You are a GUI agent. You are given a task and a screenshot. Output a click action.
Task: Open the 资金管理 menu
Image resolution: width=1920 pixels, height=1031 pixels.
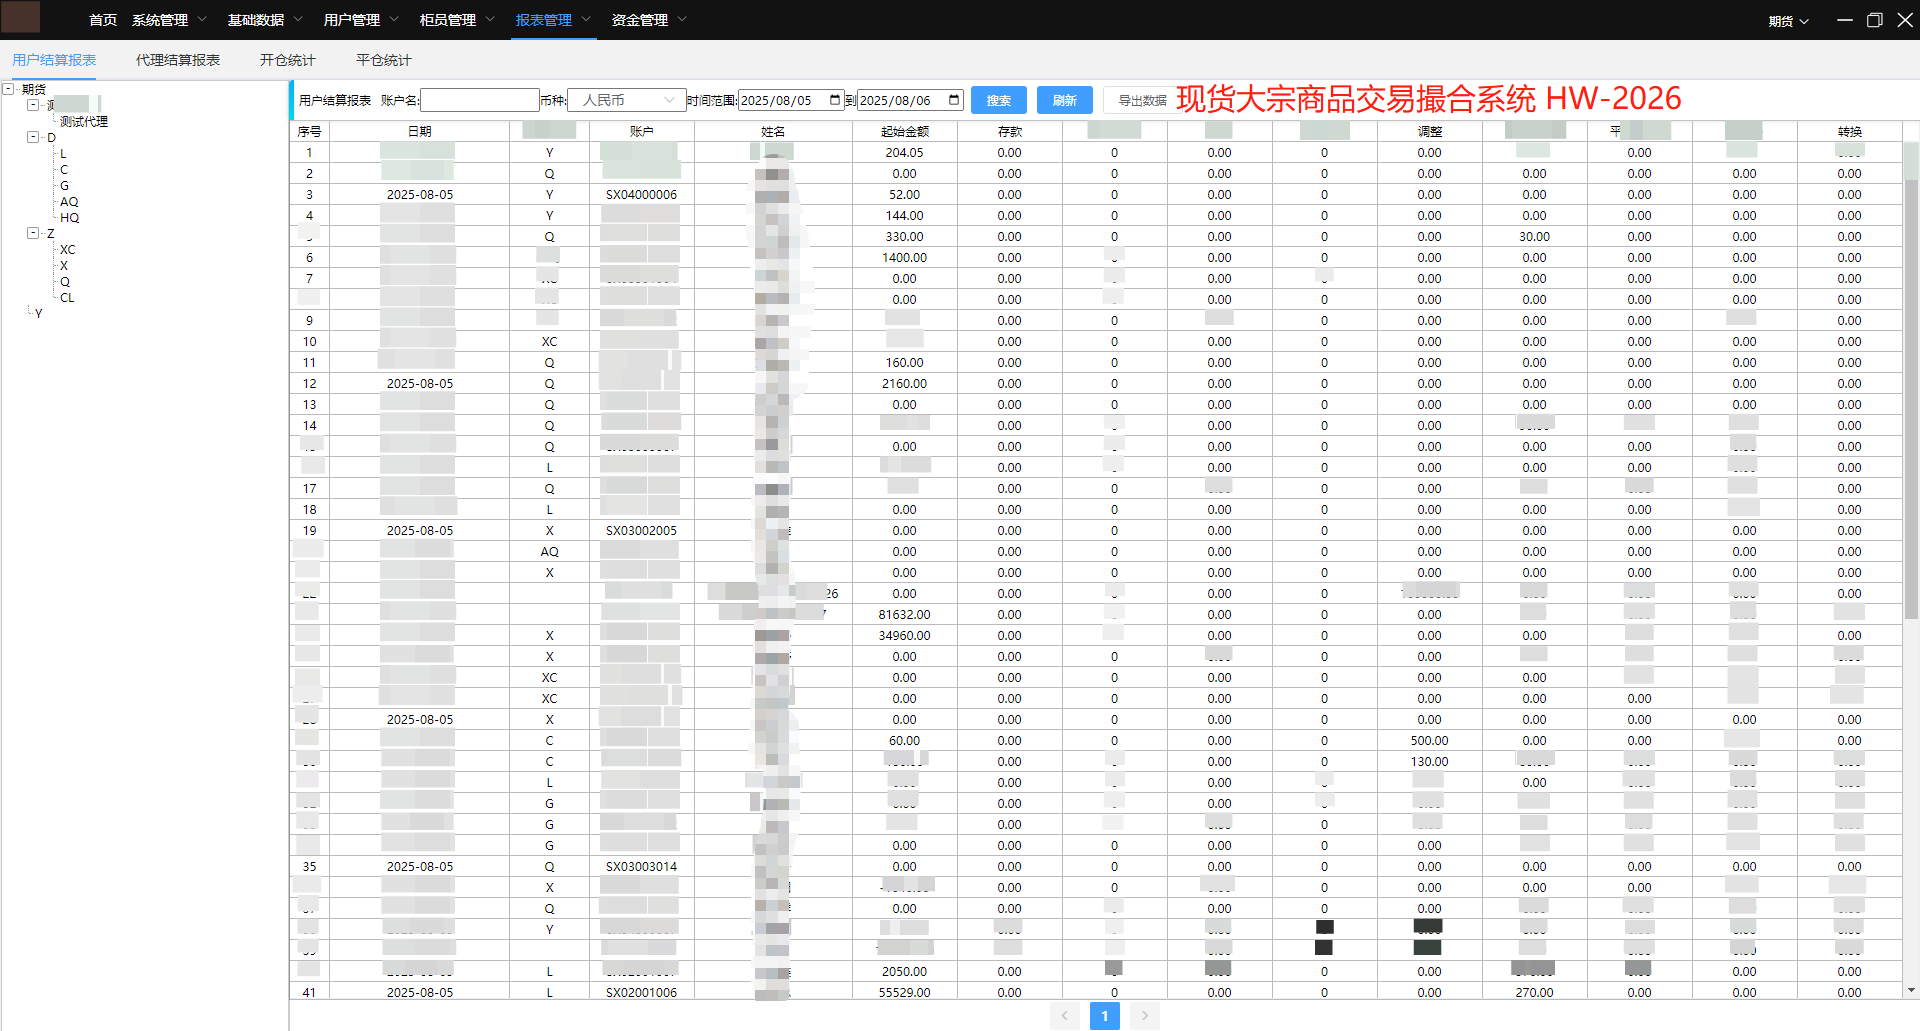pyautogui.click(x=649, y=20)
